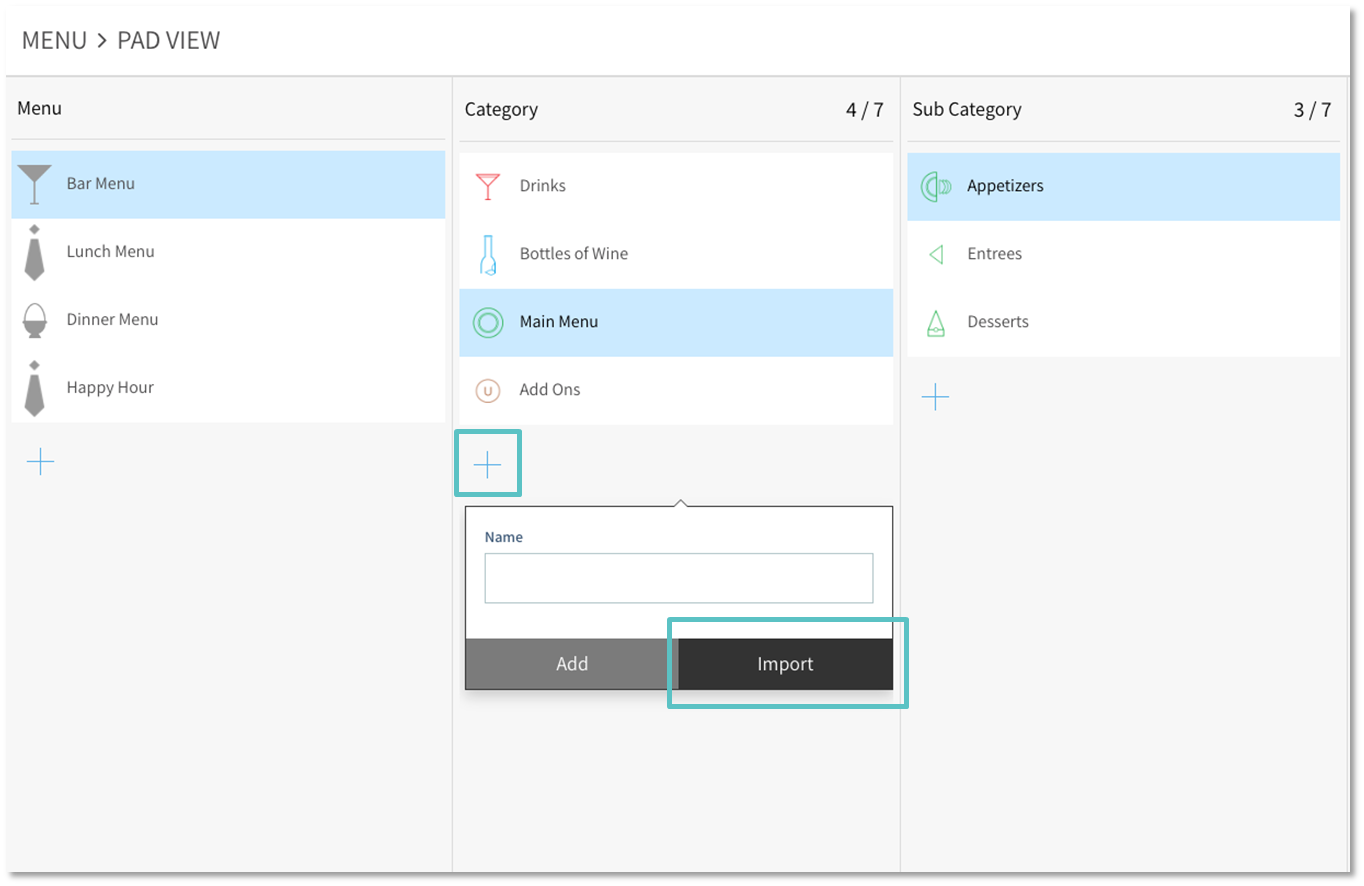1364x886 pixels.
Task: Open the MENU breadcrumb link
Action: (54, 40)
